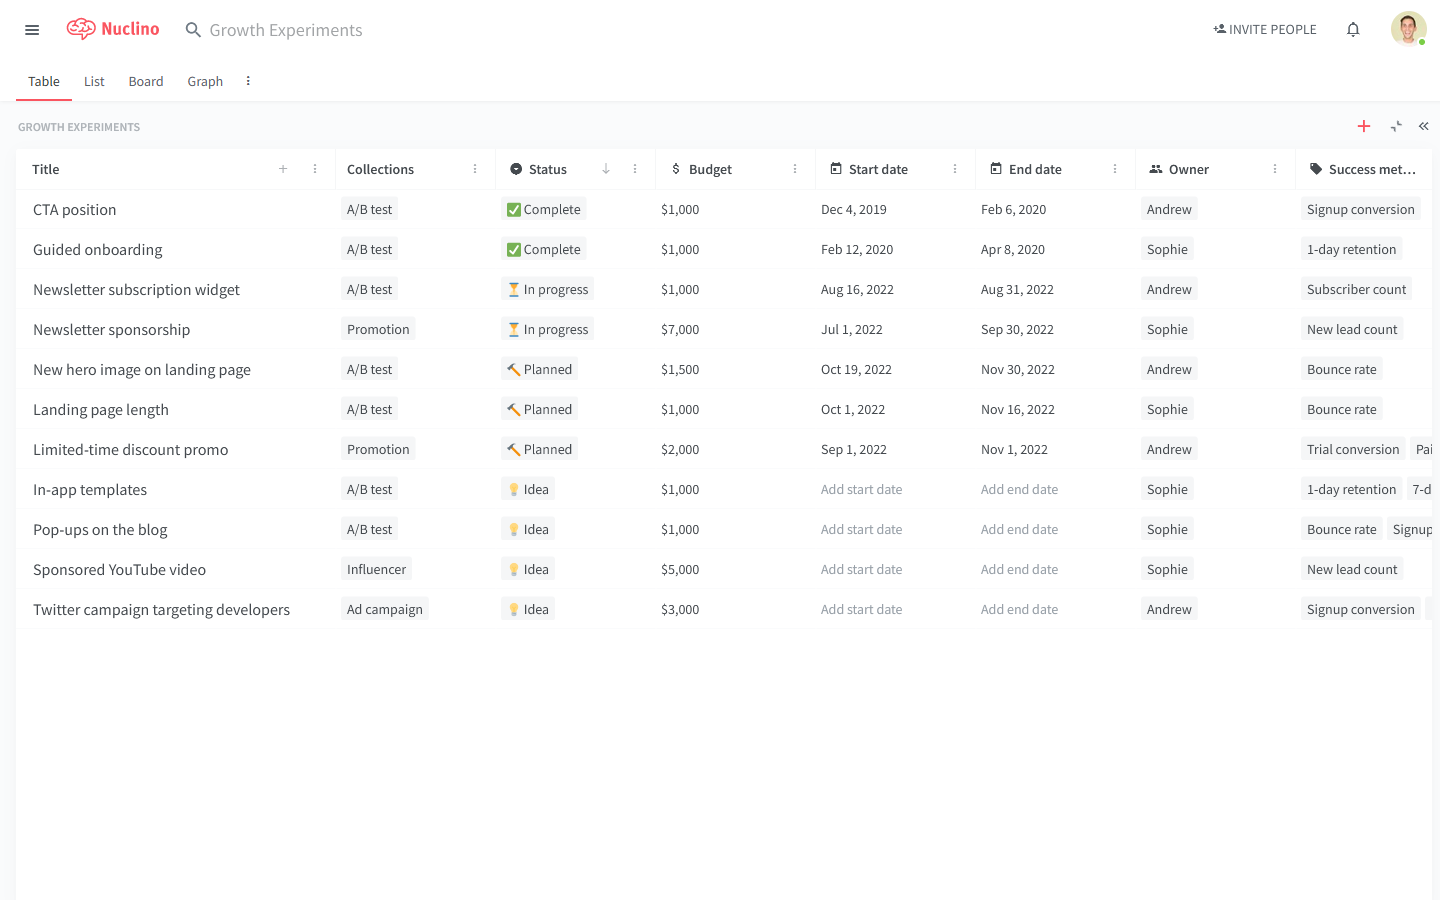
Task: Click Andrew owner for New hero image
Action: 1169,369
